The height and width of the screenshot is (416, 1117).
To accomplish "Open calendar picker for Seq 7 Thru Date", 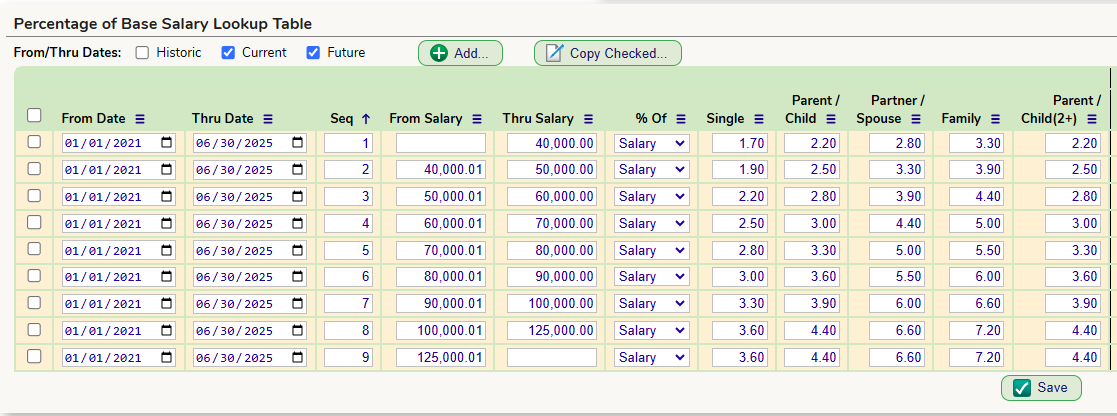I will click(x=297, y=304).
